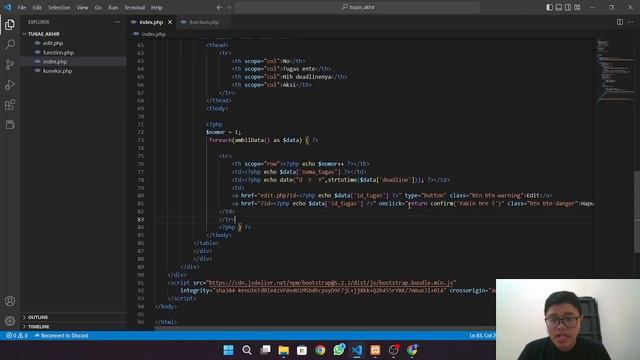Go back with the navigation arrow
The width and height of the screenshot is (640, 360).
[219, 7]
